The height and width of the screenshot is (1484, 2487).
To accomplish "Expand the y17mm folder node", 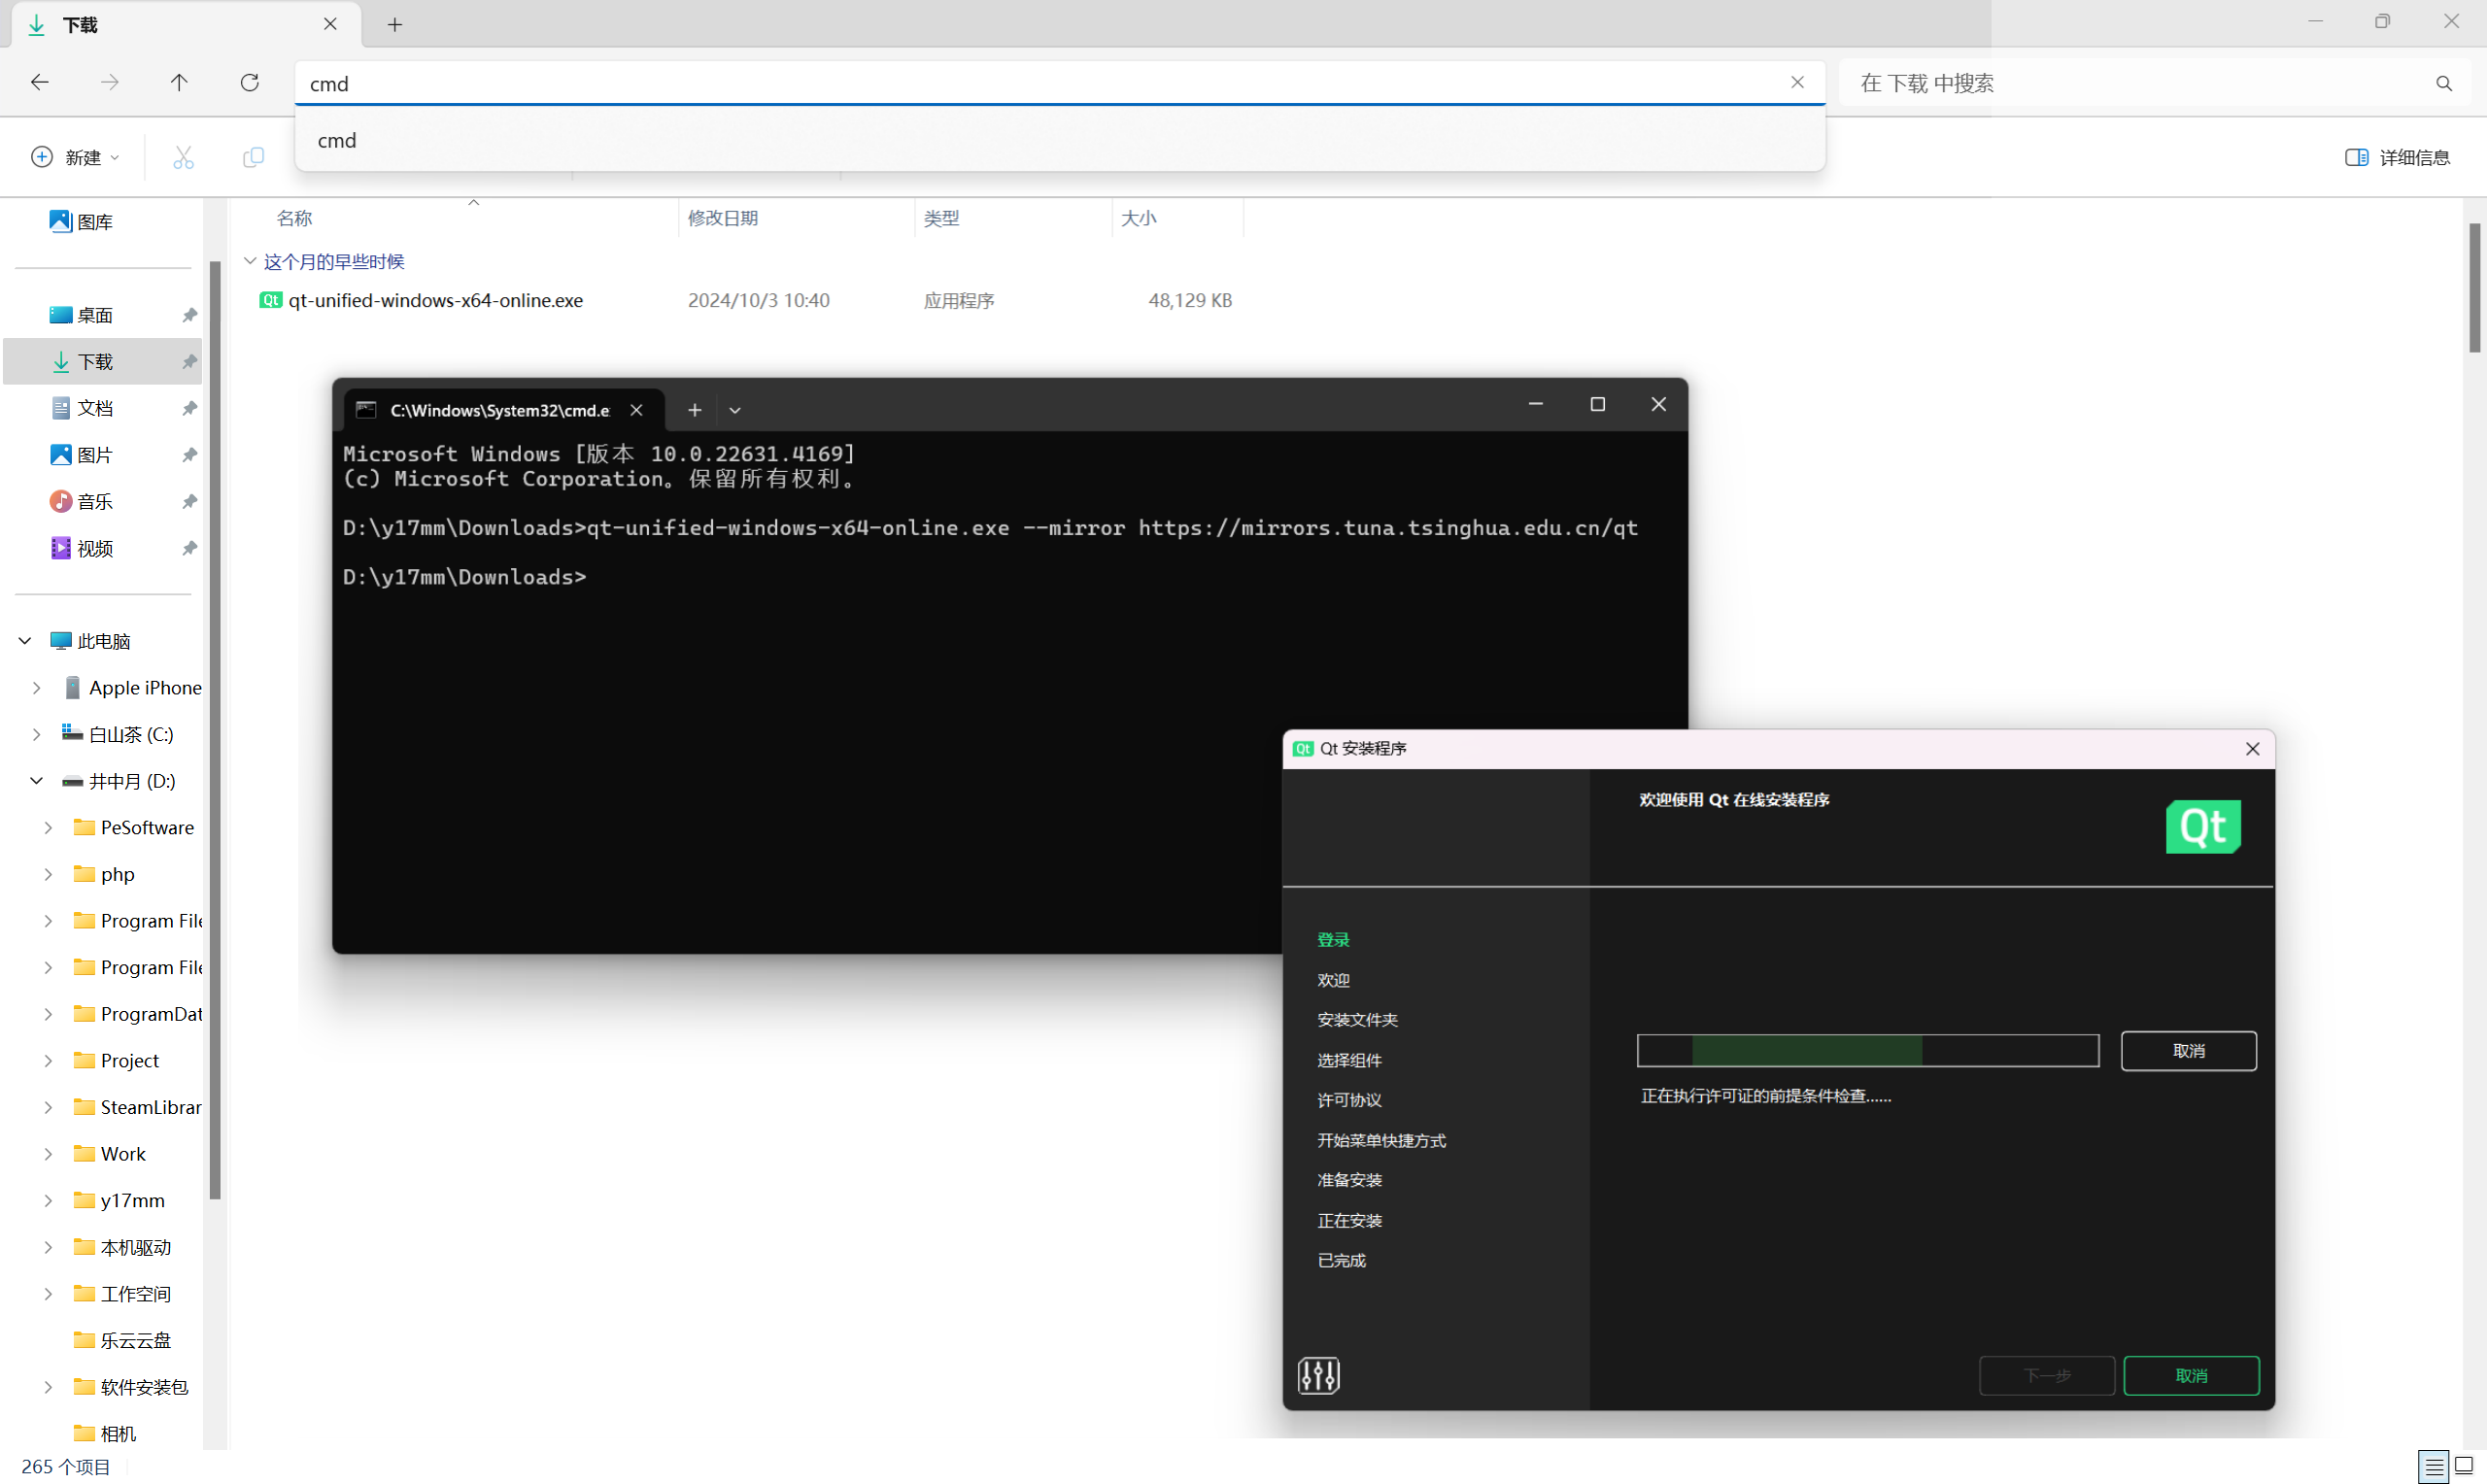I will pos(48,1201).
